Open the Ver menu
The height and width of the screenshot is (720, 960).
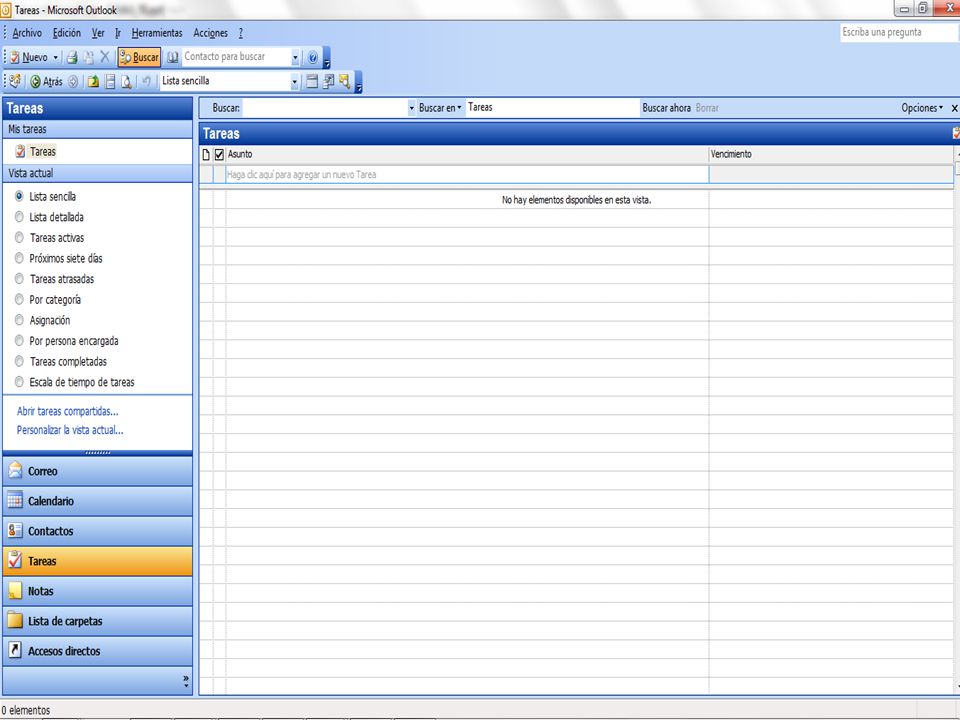pos(98,33)
